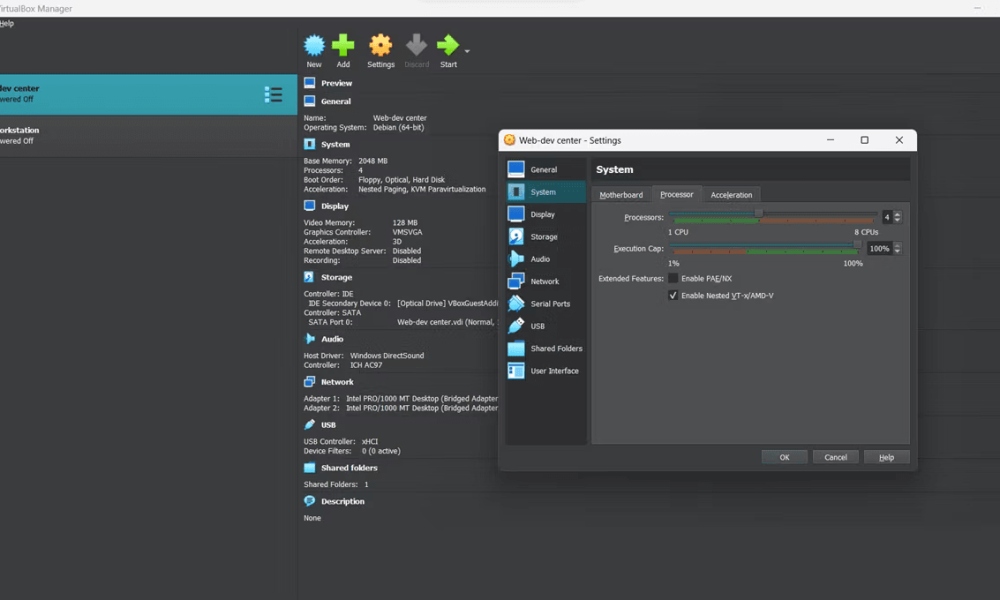Open Audio category in Settings dialog sidebar
Image resolution: width=1000 pixels, height=600 pixels.
point(546,259)
